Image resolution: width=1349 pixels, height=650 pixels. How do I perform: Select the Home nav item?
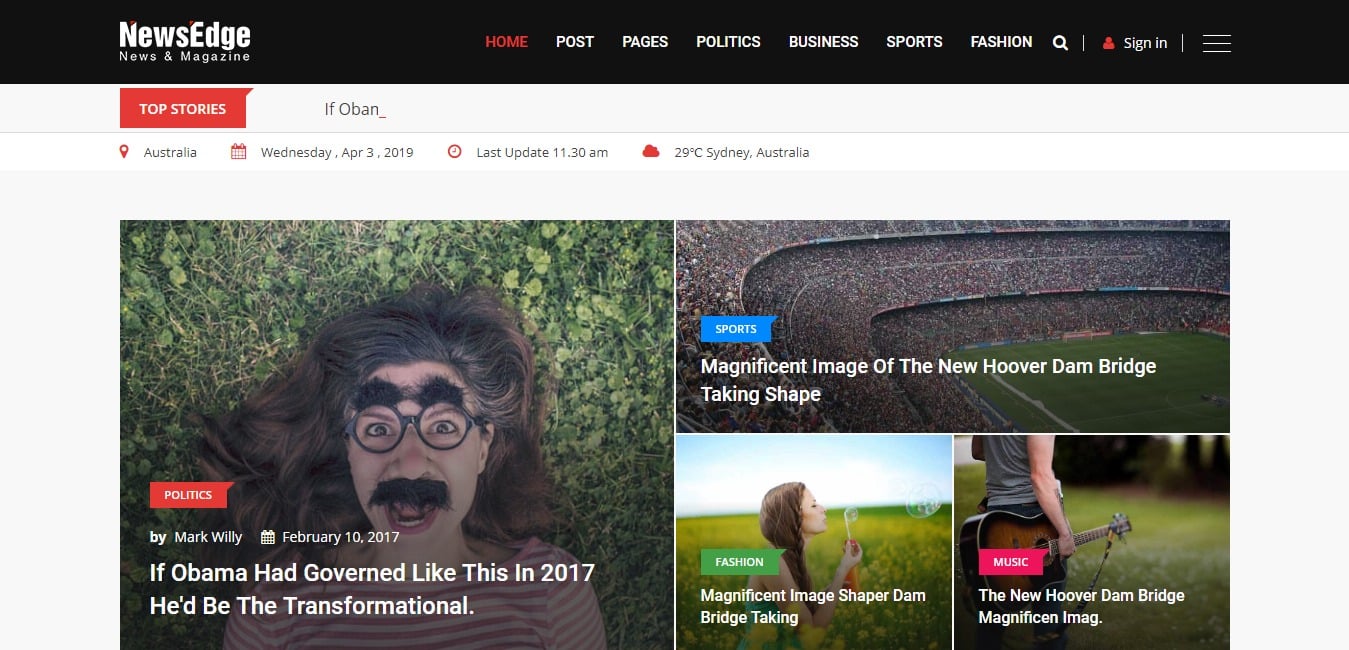pyautogui.click(x=506, y=42)
